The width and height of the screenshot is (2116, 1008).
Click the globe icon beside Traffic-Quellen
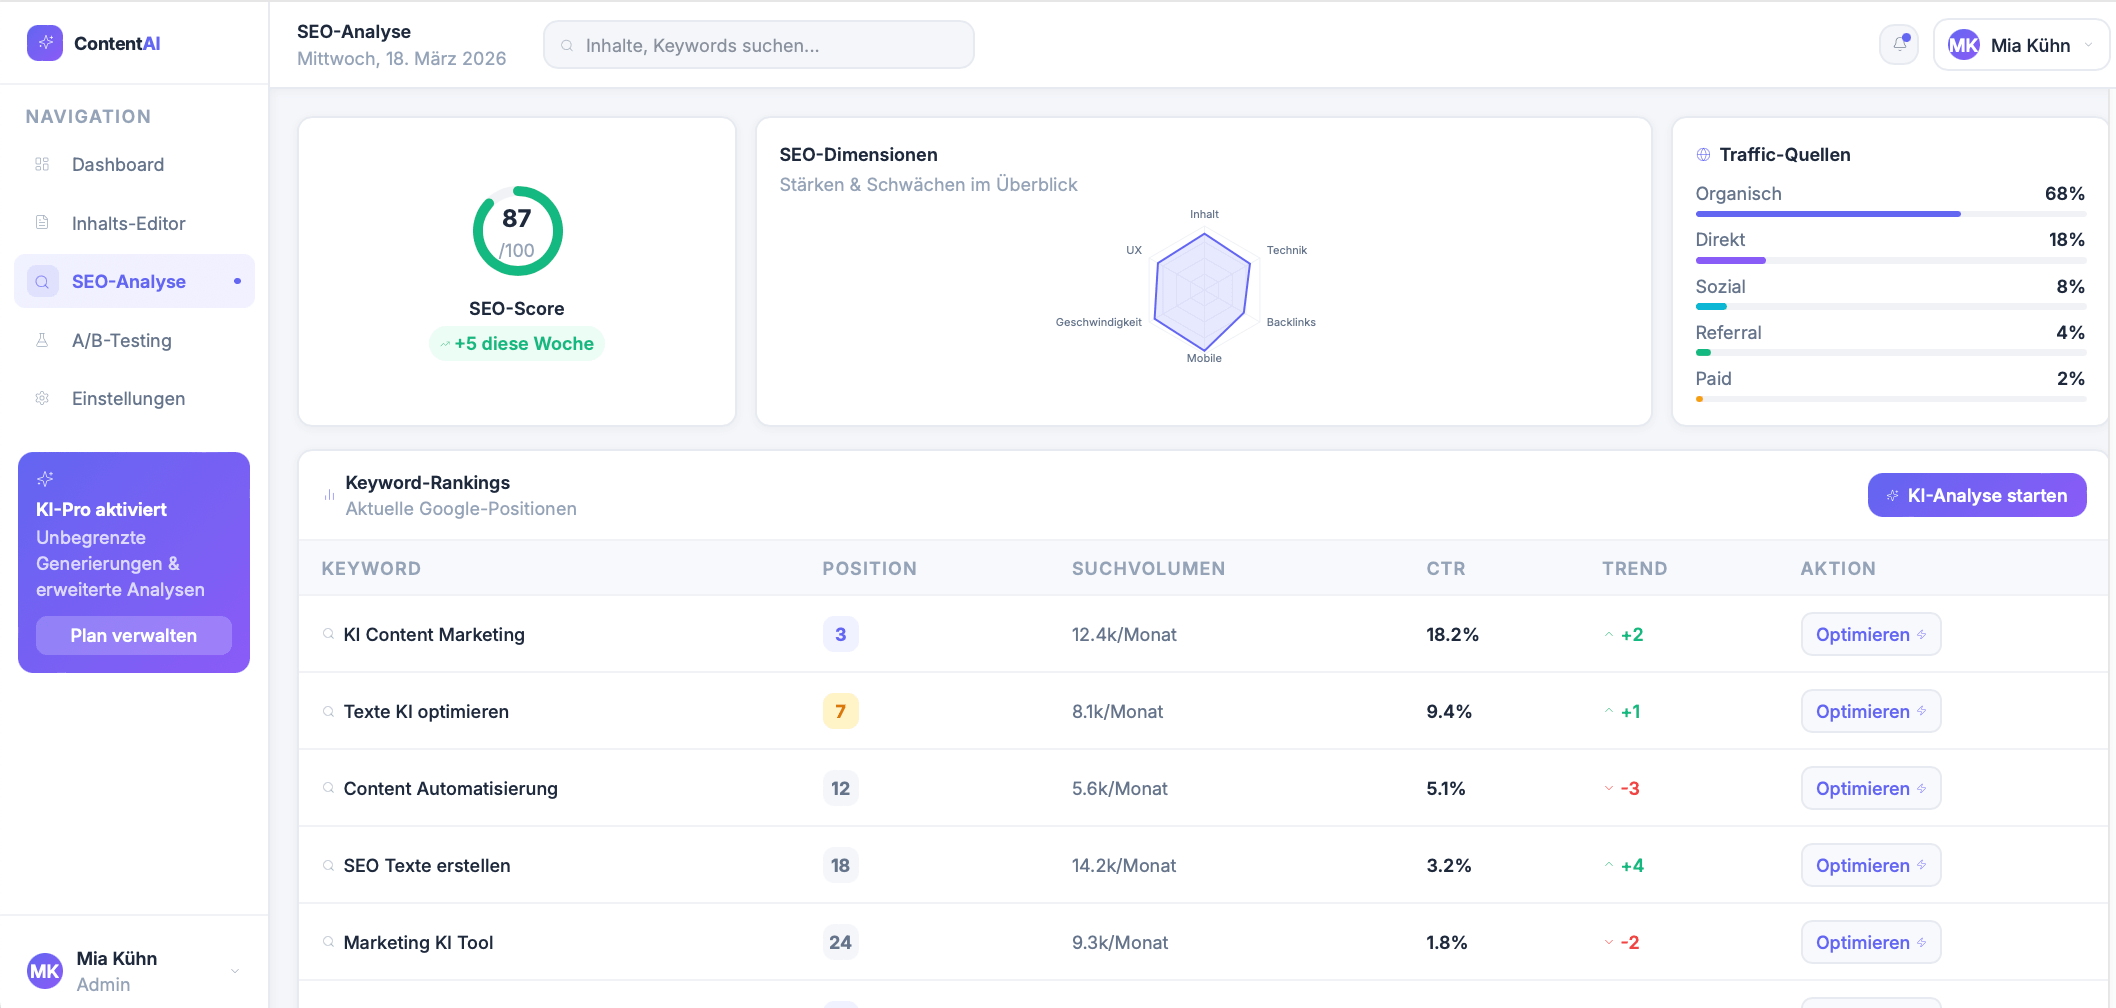point(1703,155)
